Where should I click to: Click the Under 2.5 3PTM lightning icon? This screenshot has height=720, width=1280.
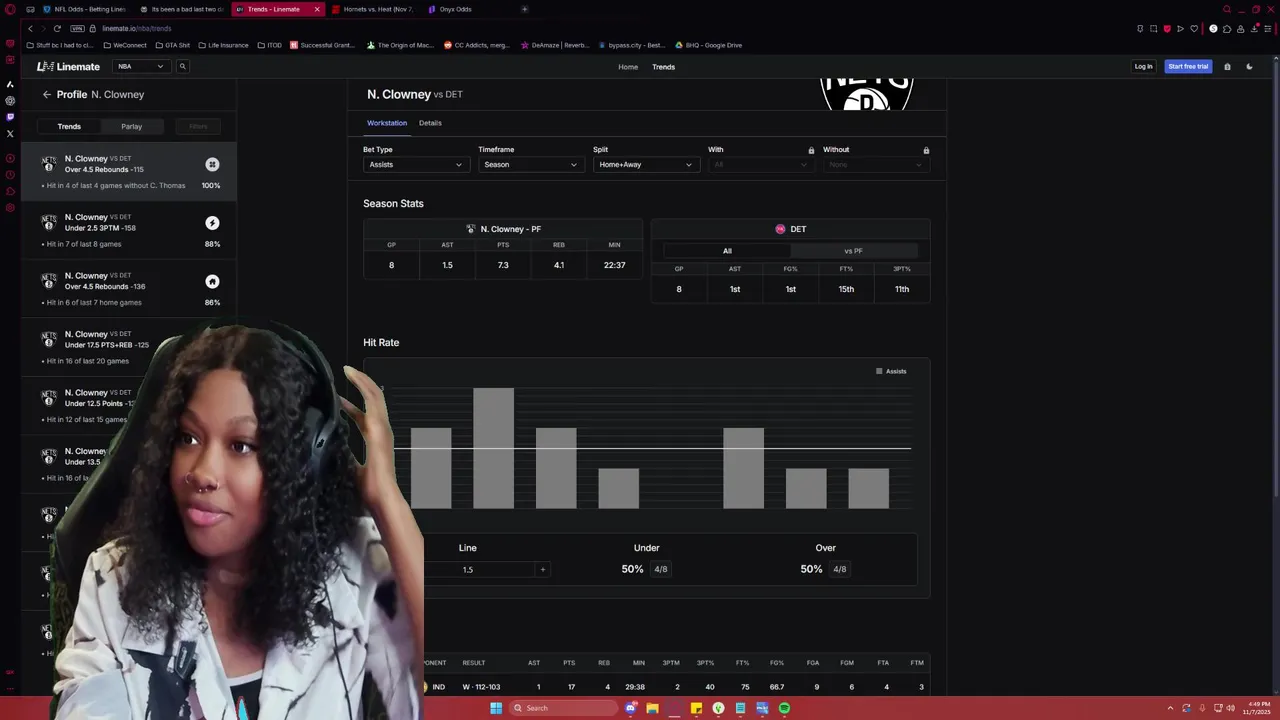[212, 223]
